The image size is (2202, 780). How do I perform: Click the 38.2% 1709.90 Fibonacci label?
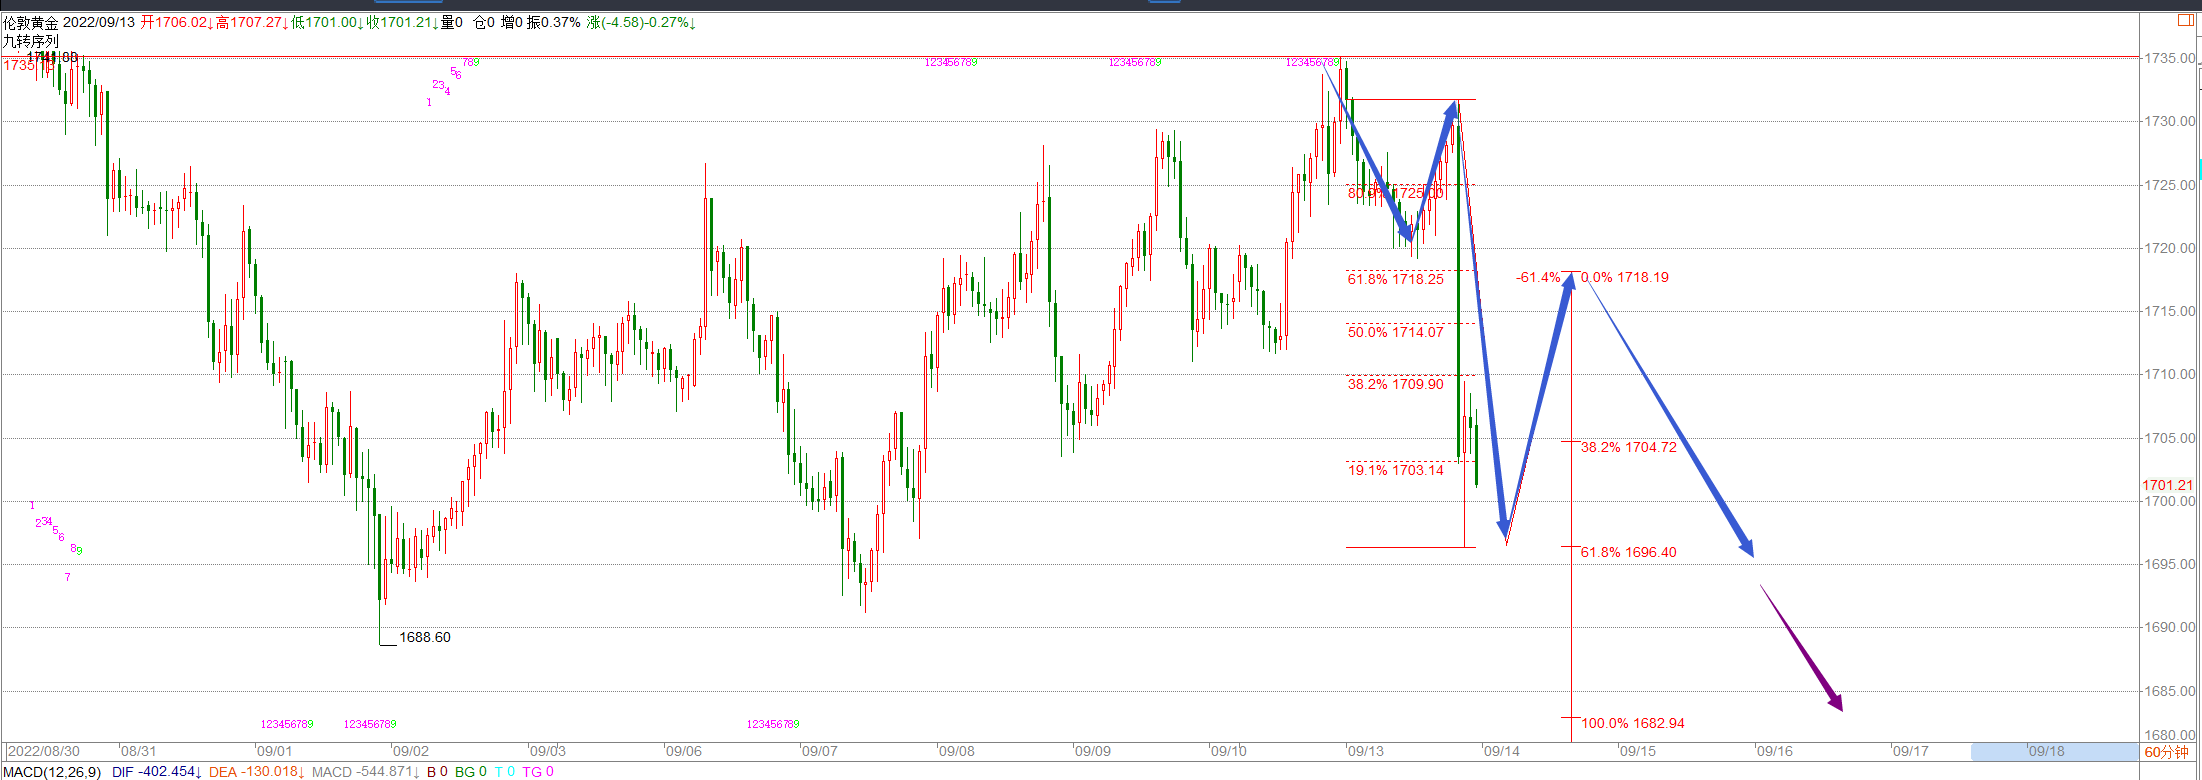(1396, 384)
